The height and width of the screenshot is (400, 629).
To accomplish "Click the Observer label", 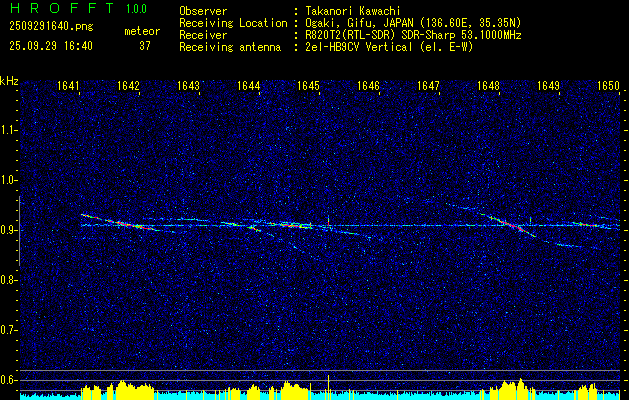I will (x=203, y=11).
